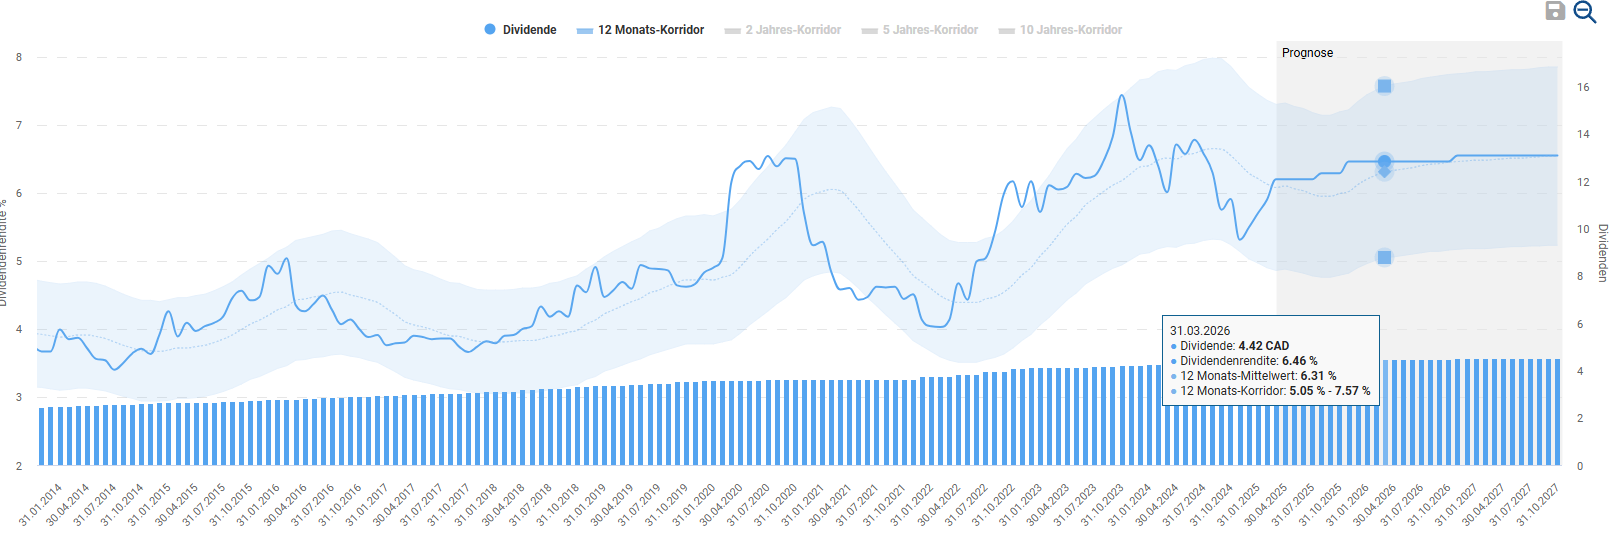Click the 31.10.2027 x-axis date label
The height and width of the screenshot is (547, 1618).
[1538, 505]
